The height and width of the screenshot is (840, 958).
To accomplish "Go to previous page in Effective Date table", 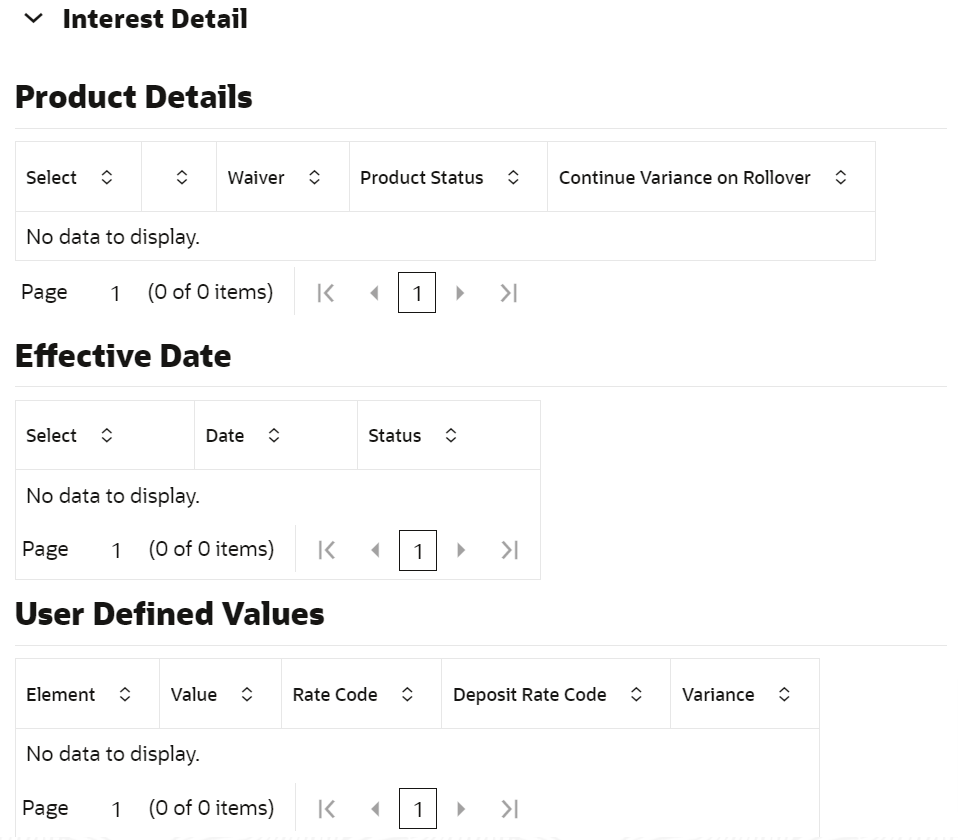I will (375, 550).
